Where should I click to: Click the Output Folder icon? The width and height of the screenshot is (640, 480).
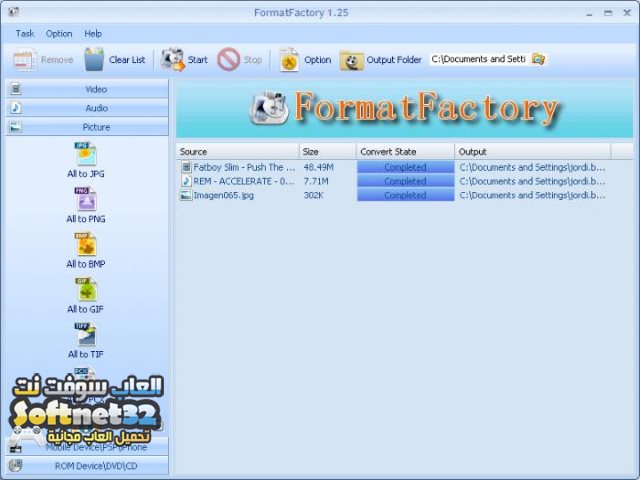[351, 60]
